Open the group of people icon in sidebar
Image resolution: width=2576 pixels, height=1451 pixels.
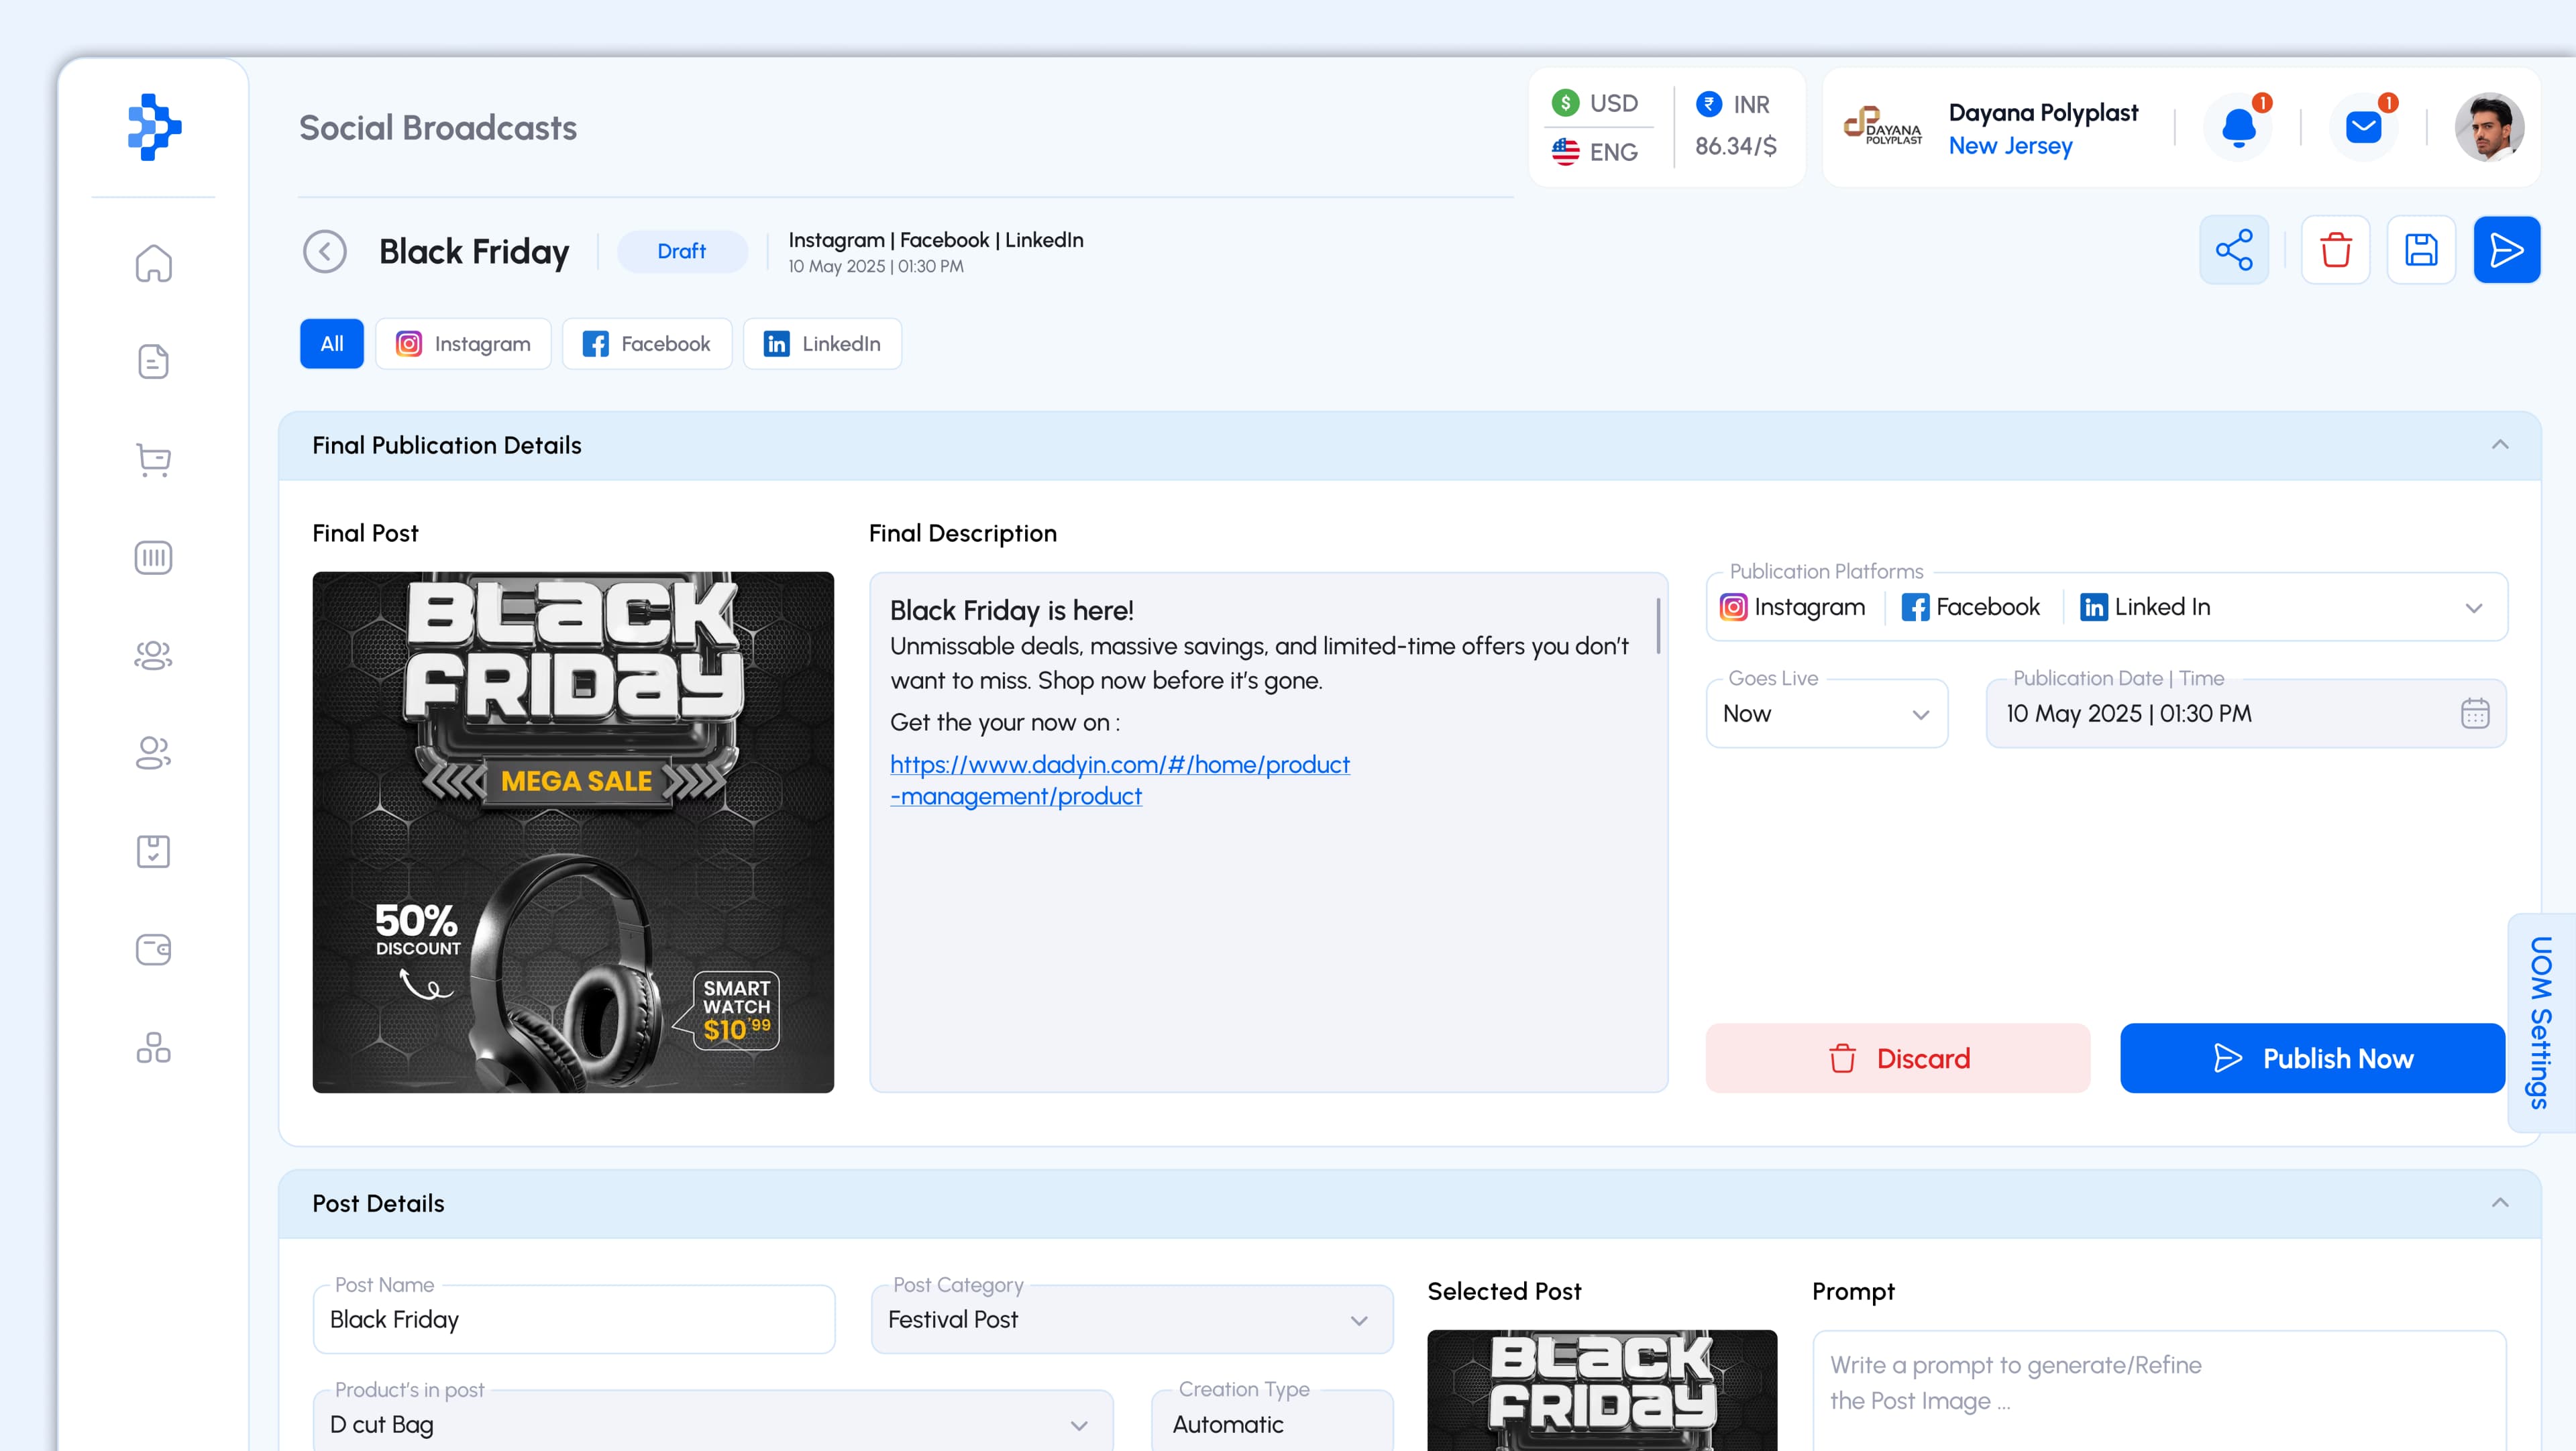[x=153, y=655]
